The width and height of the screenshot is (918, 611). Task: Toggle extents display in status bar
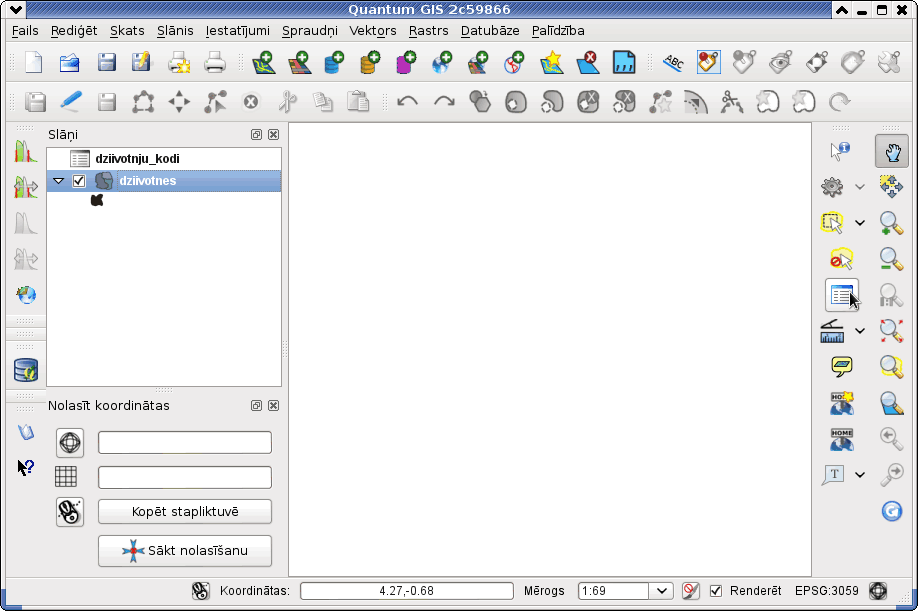[x=200, y=591]
